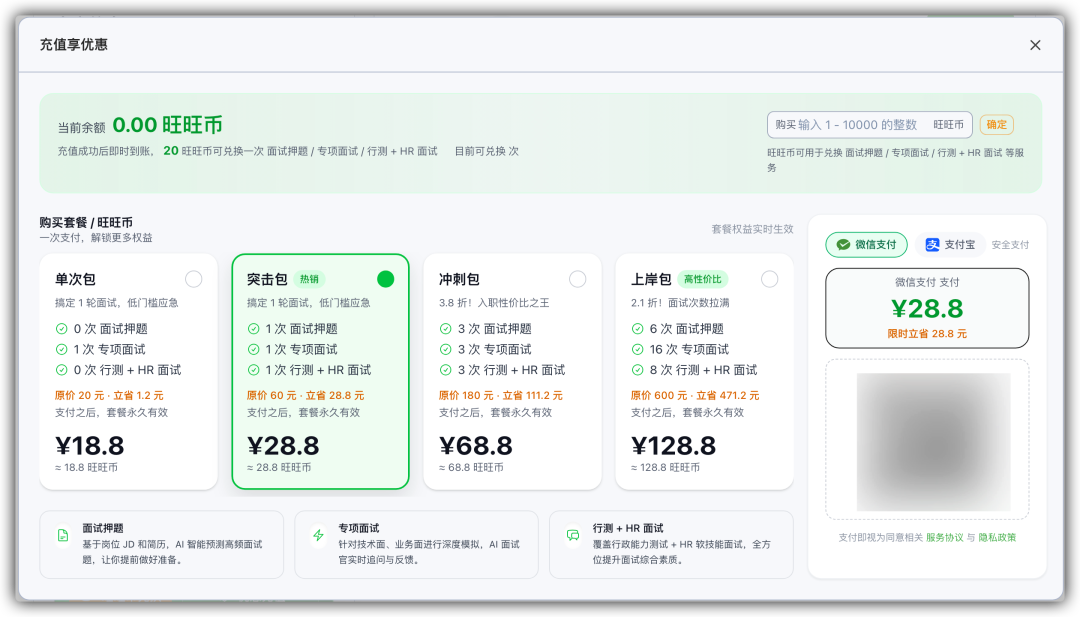Viewport: 1080px width, 617px height.
Task: Close the 充值享优惠 dialog with the X
Action: (x=1035, y=44)
